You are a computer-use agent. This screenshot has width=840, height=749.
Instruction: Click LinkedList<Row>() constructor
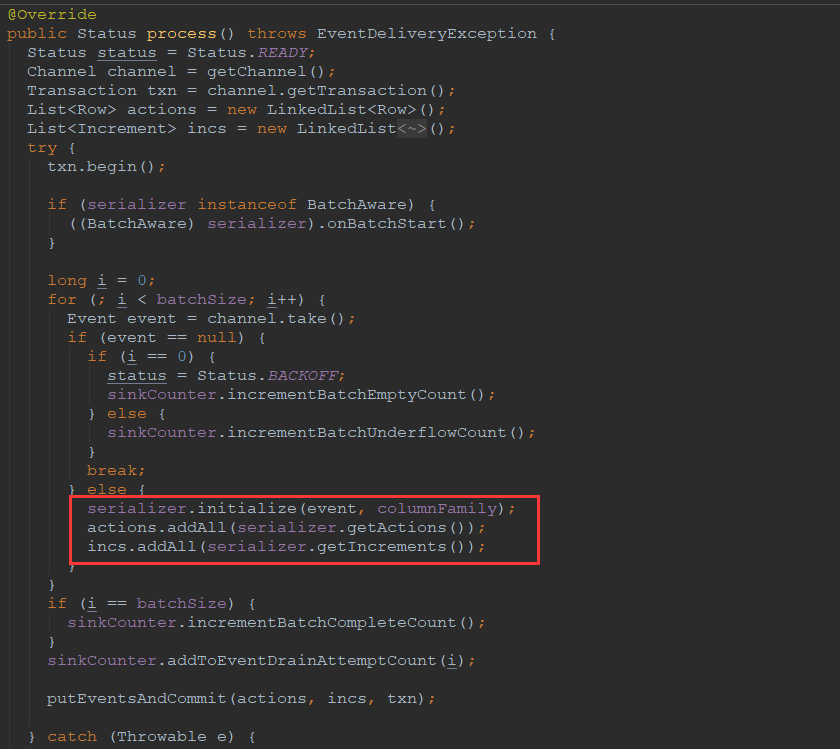pyautogui.click(x=350, y=110)
